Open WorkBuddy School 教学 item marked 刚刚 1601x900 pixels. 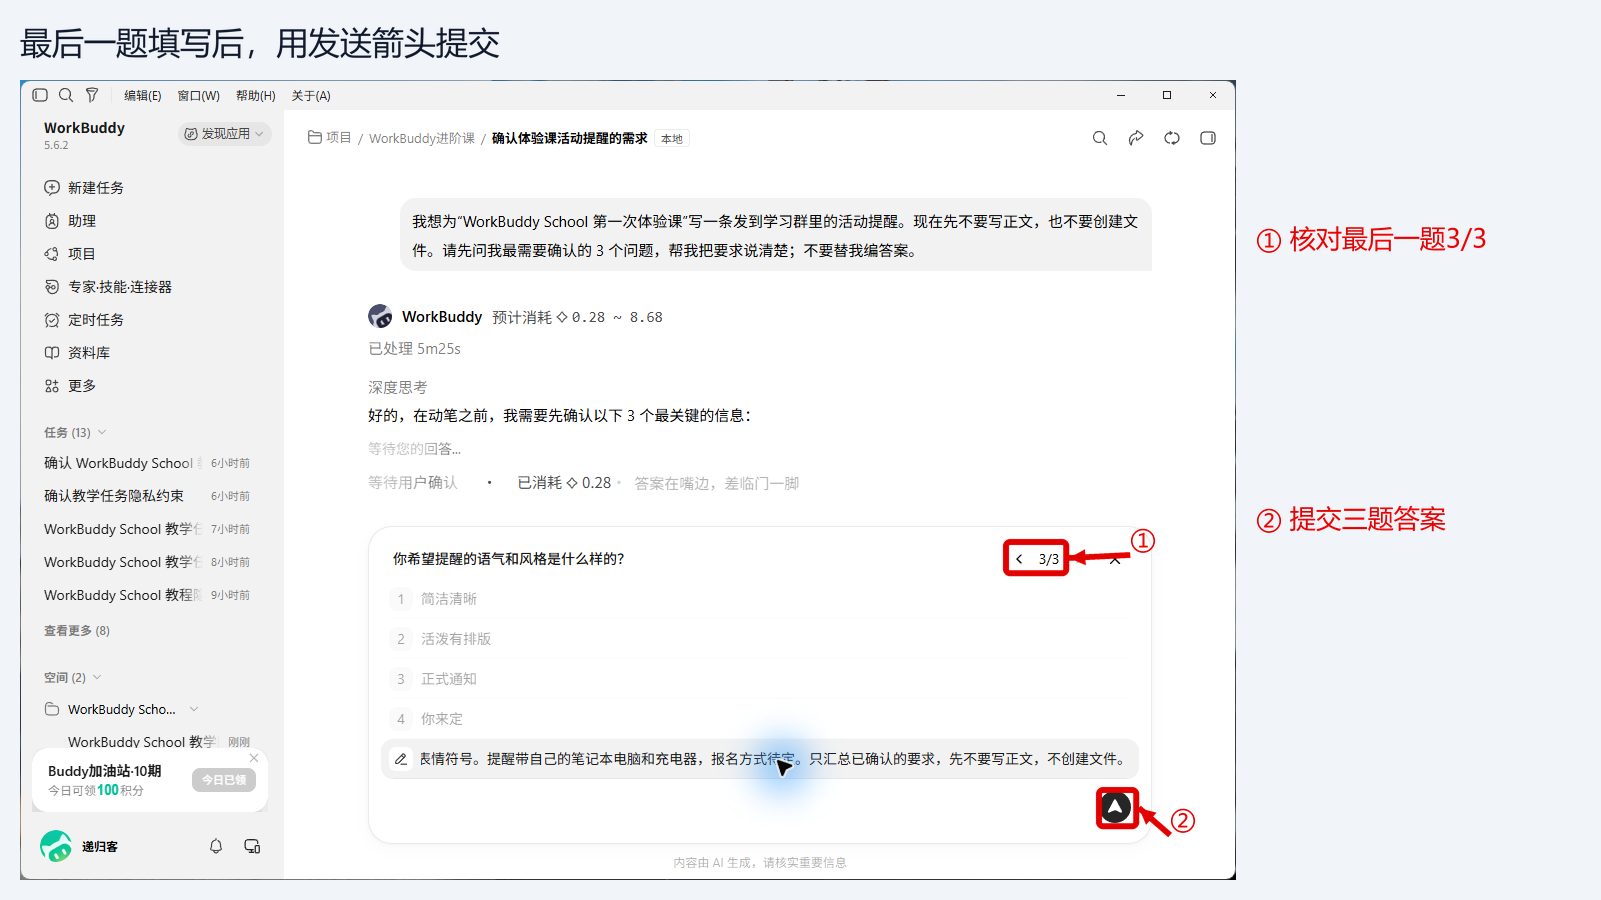point(159,742)
